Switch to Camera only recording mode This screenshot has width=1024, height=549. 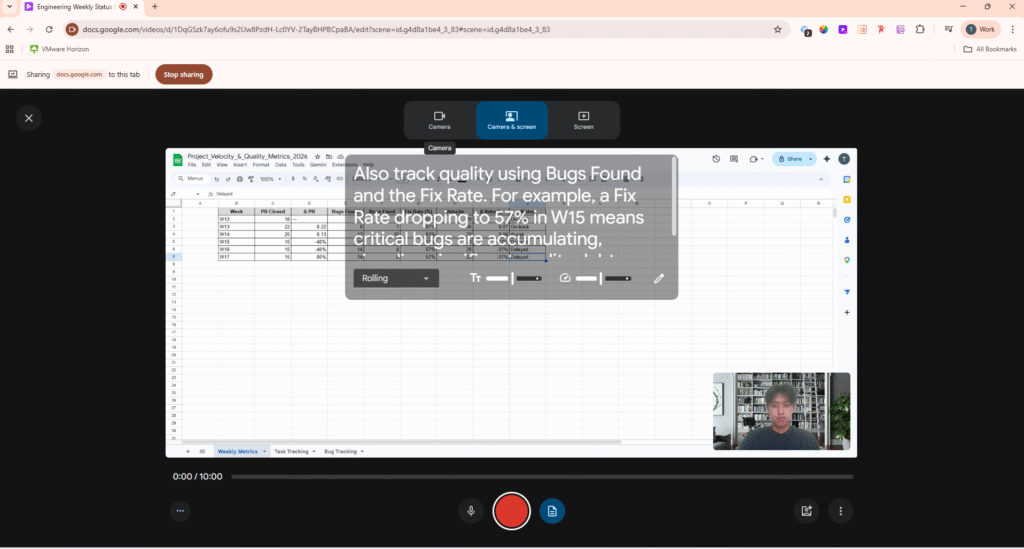pyautogui.click(x=439, y=120)
